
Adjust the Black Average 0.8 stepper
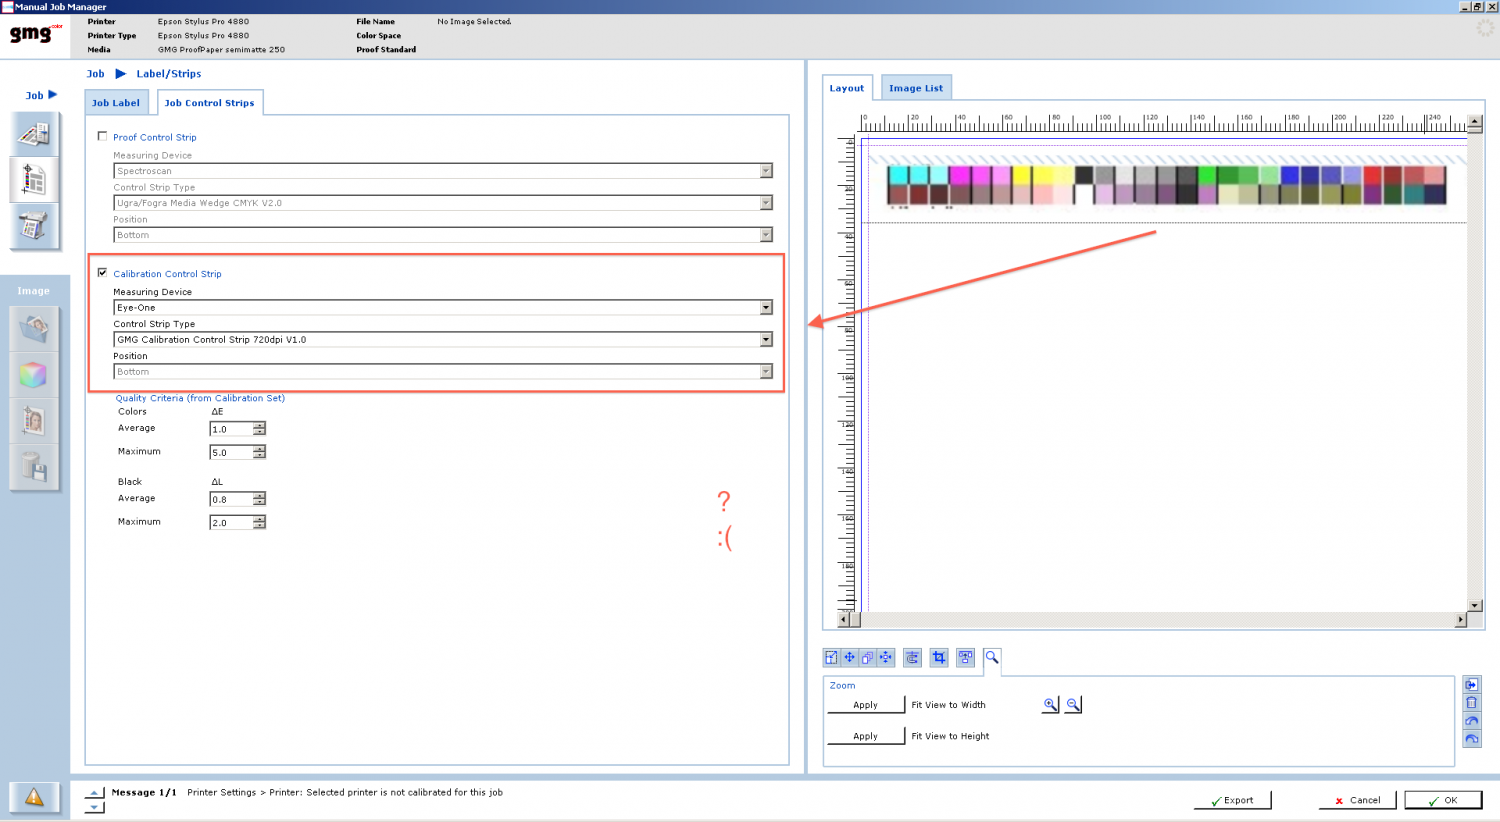click(259, 499)
